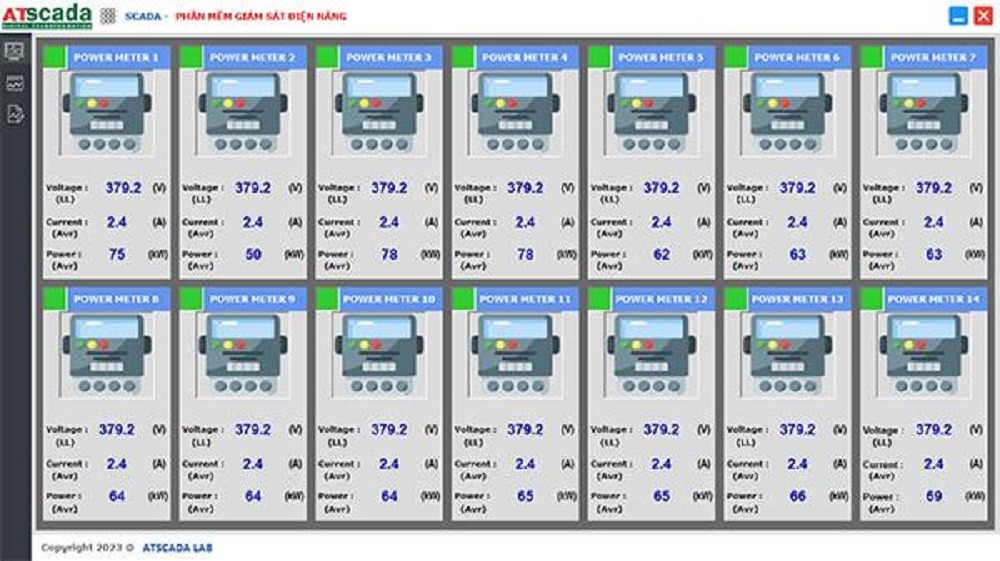Open the trend chart sidebar icon

tap(15, 83)
